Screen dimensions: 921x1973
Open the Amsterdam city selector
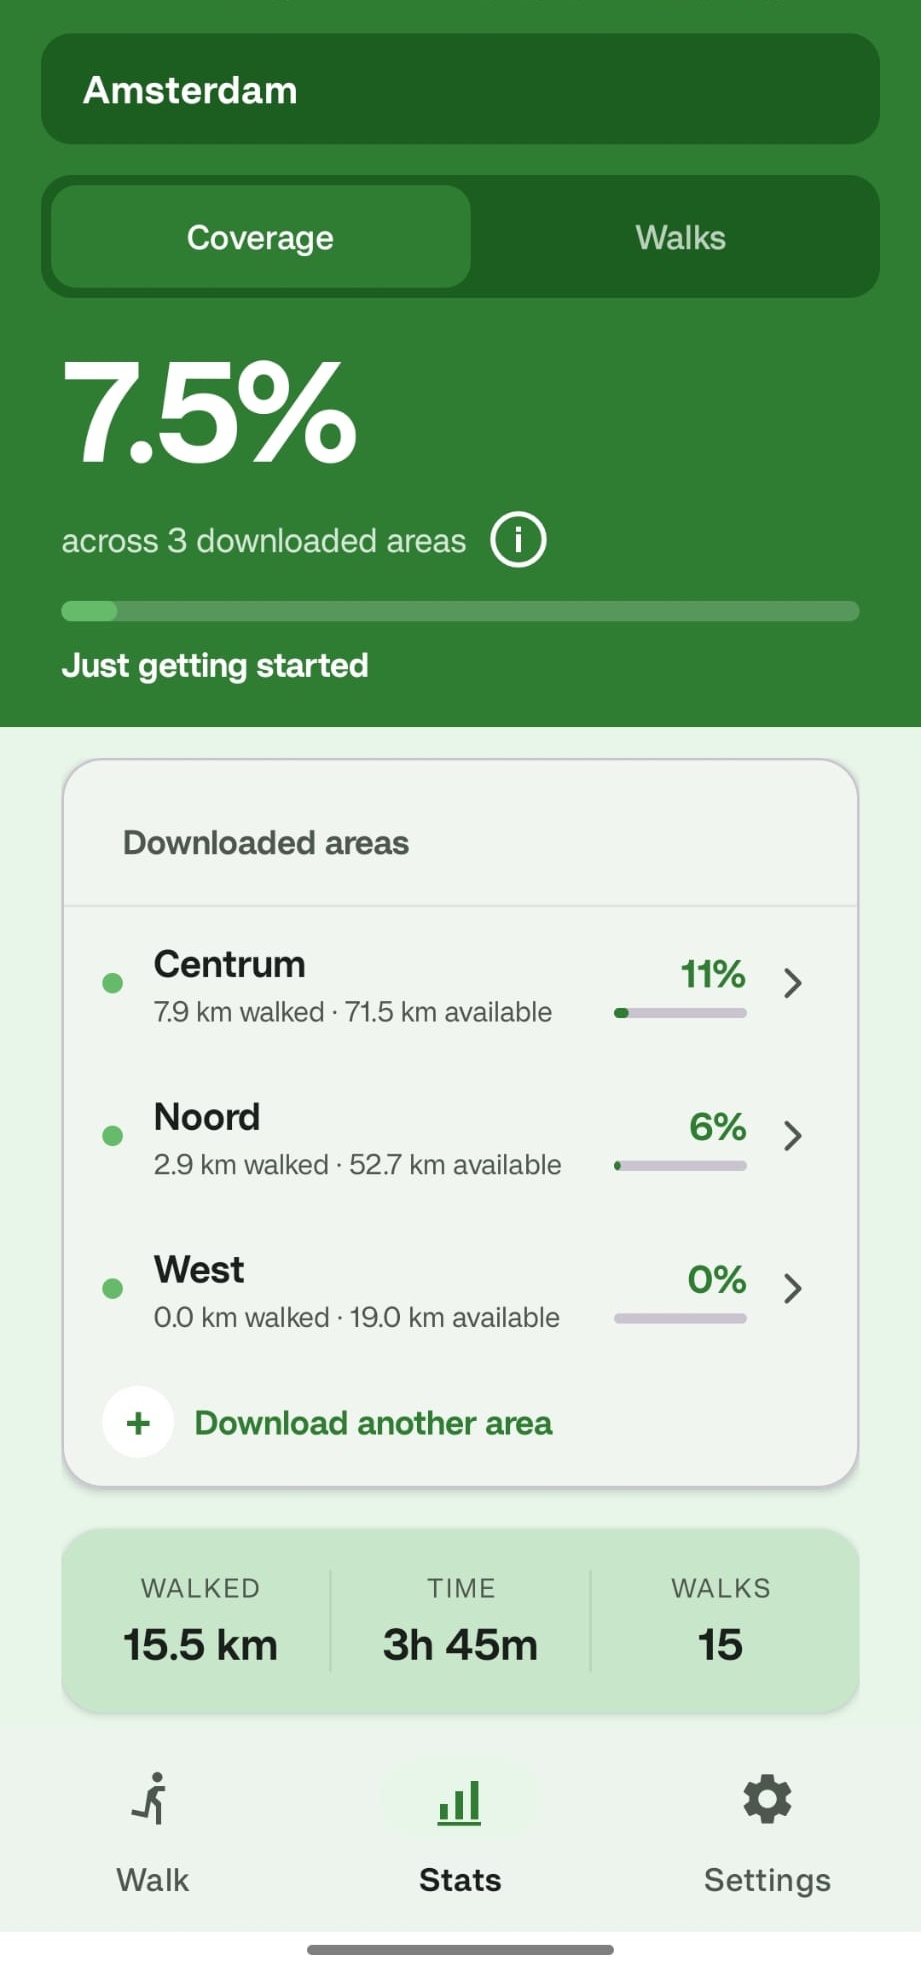tap(460, 90)
